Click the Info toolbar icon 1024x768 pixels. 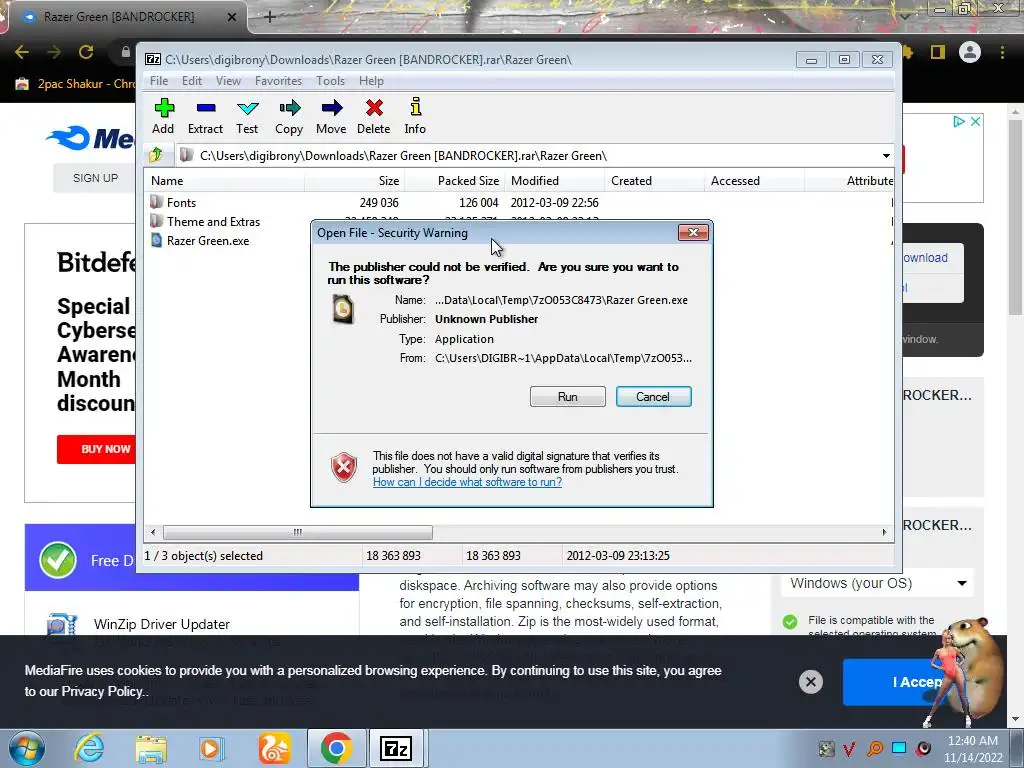click(x=415, y=116)
